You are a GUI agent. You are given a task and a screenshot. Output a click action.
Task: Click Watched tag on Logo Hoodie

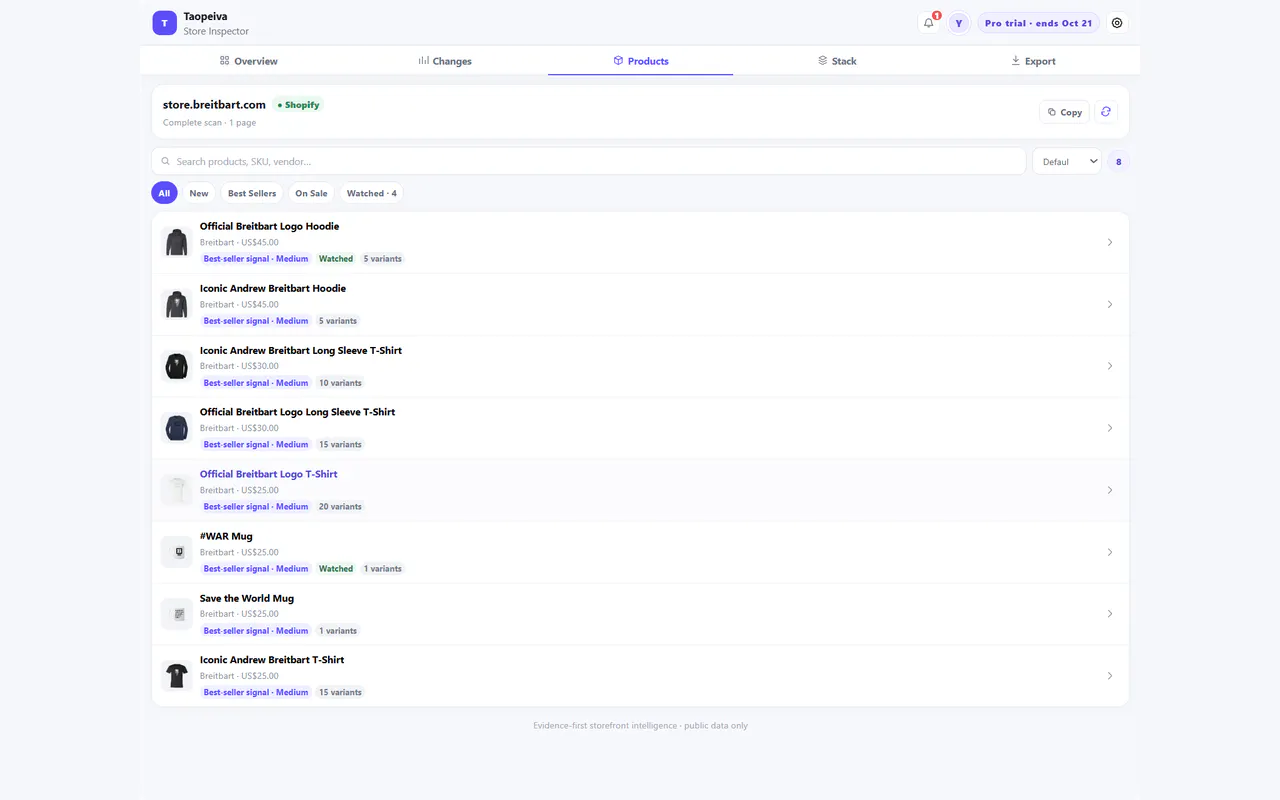(336, 259)
